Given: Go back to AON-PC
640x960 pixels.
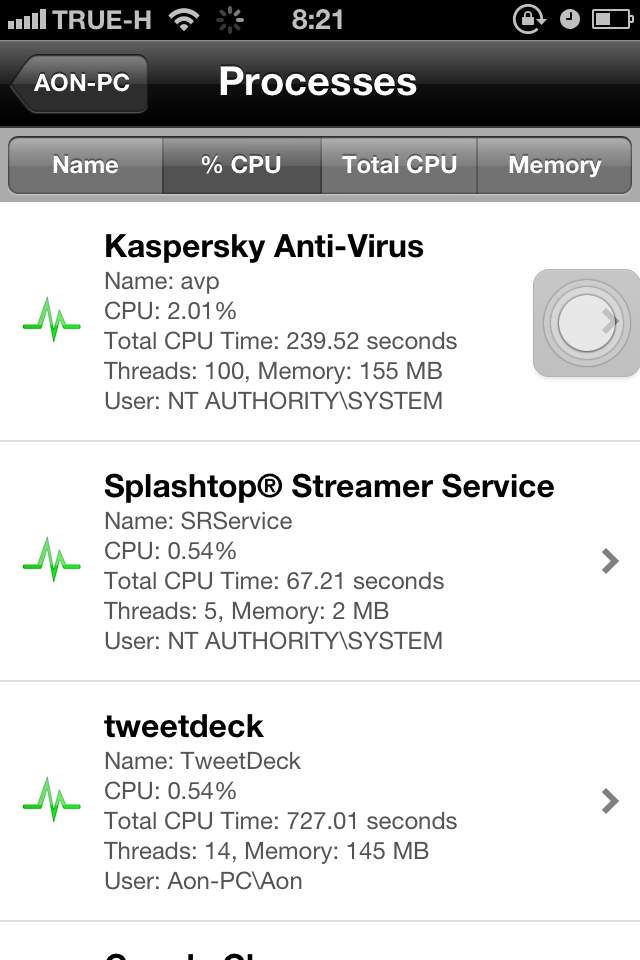Looking at the screenshot, I should pos(80,83).
